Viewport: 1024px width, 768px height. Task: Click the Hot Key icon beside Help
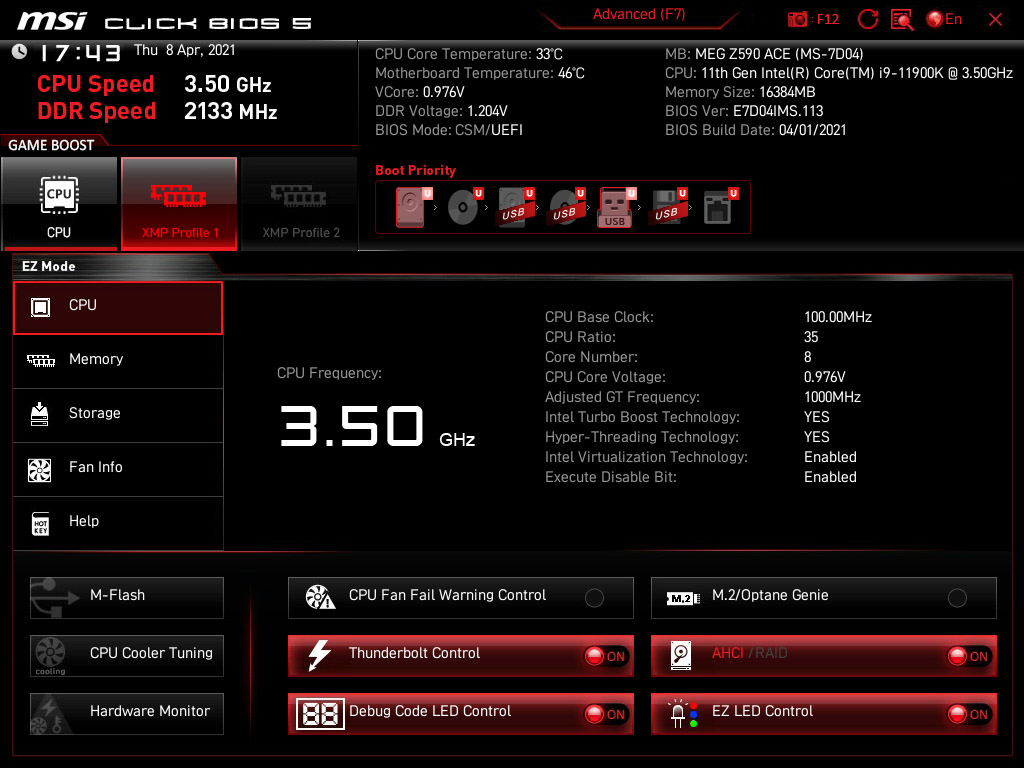[x=40, y=524]
